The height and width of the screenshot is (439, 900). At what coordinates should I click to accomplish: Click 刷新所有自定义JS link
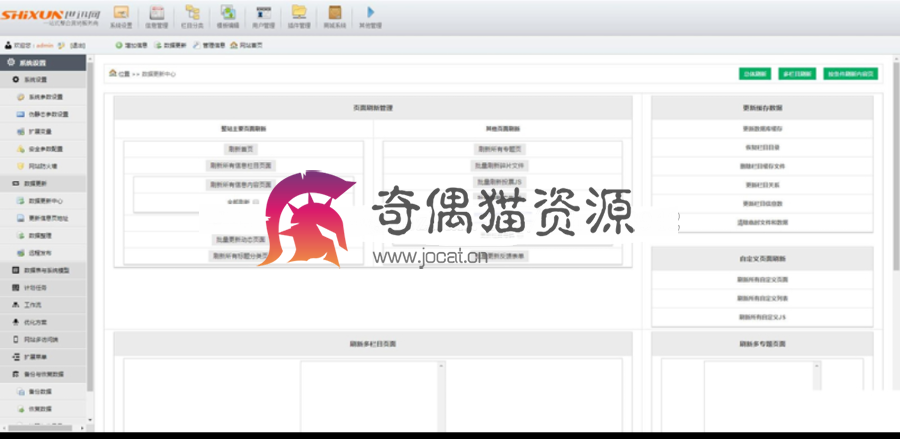(762, 317)
